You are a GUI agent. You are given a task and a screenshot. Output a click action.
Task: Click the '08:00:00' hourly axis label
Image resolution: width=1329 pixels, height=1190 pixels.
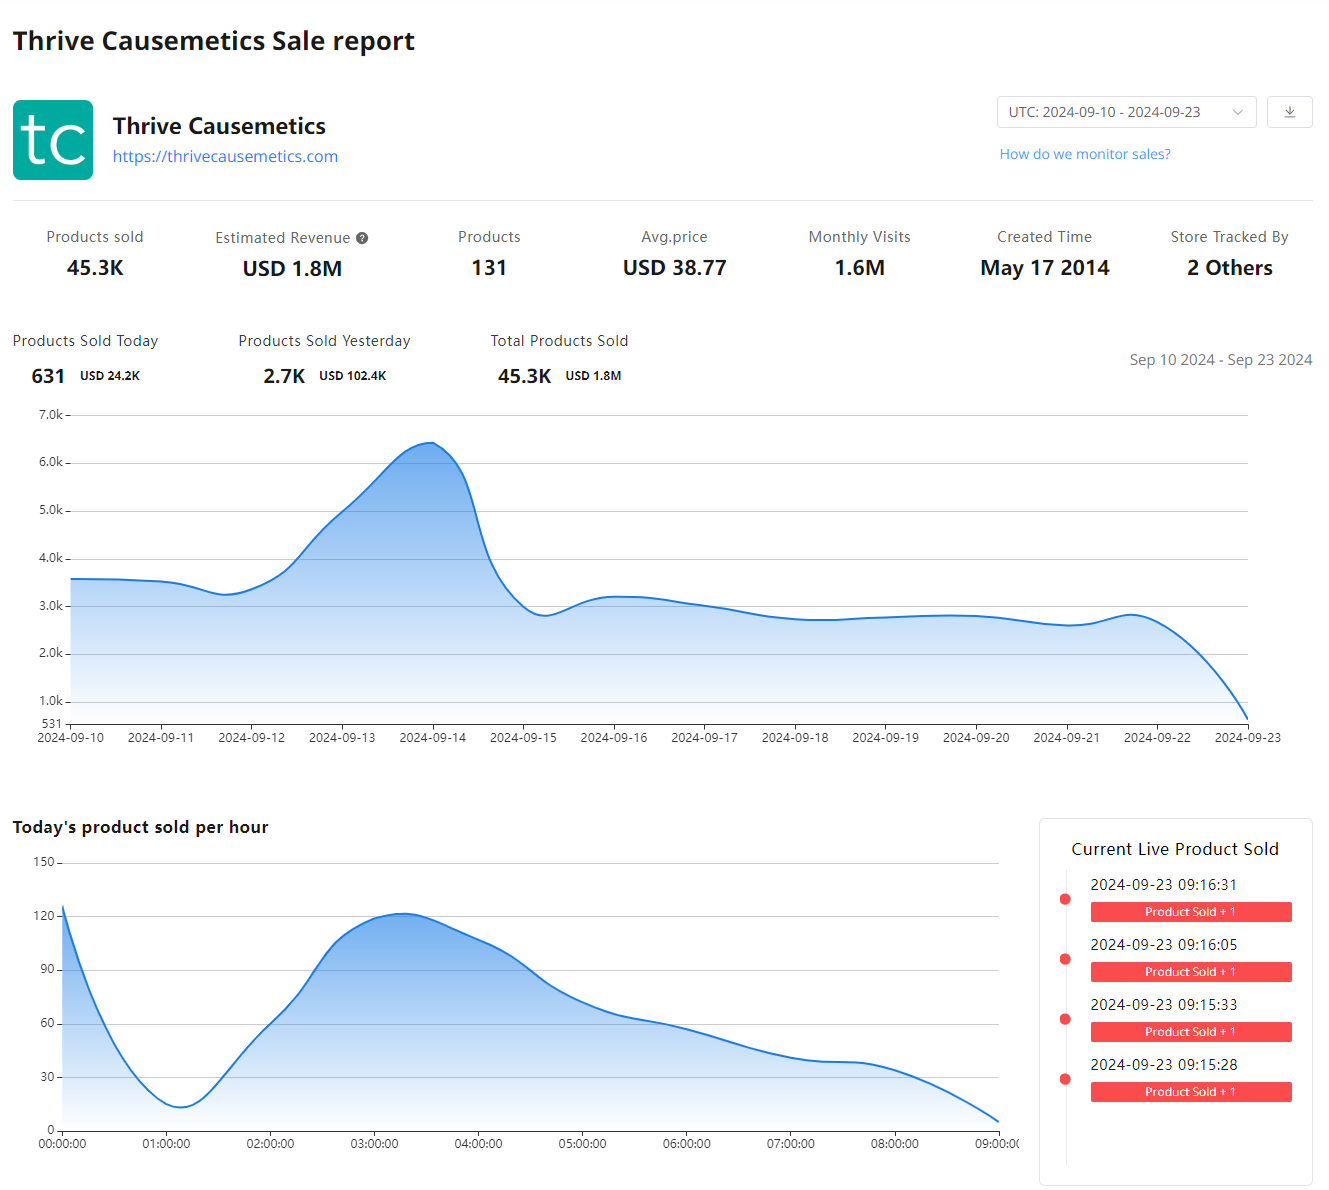tap(894, 1144)
